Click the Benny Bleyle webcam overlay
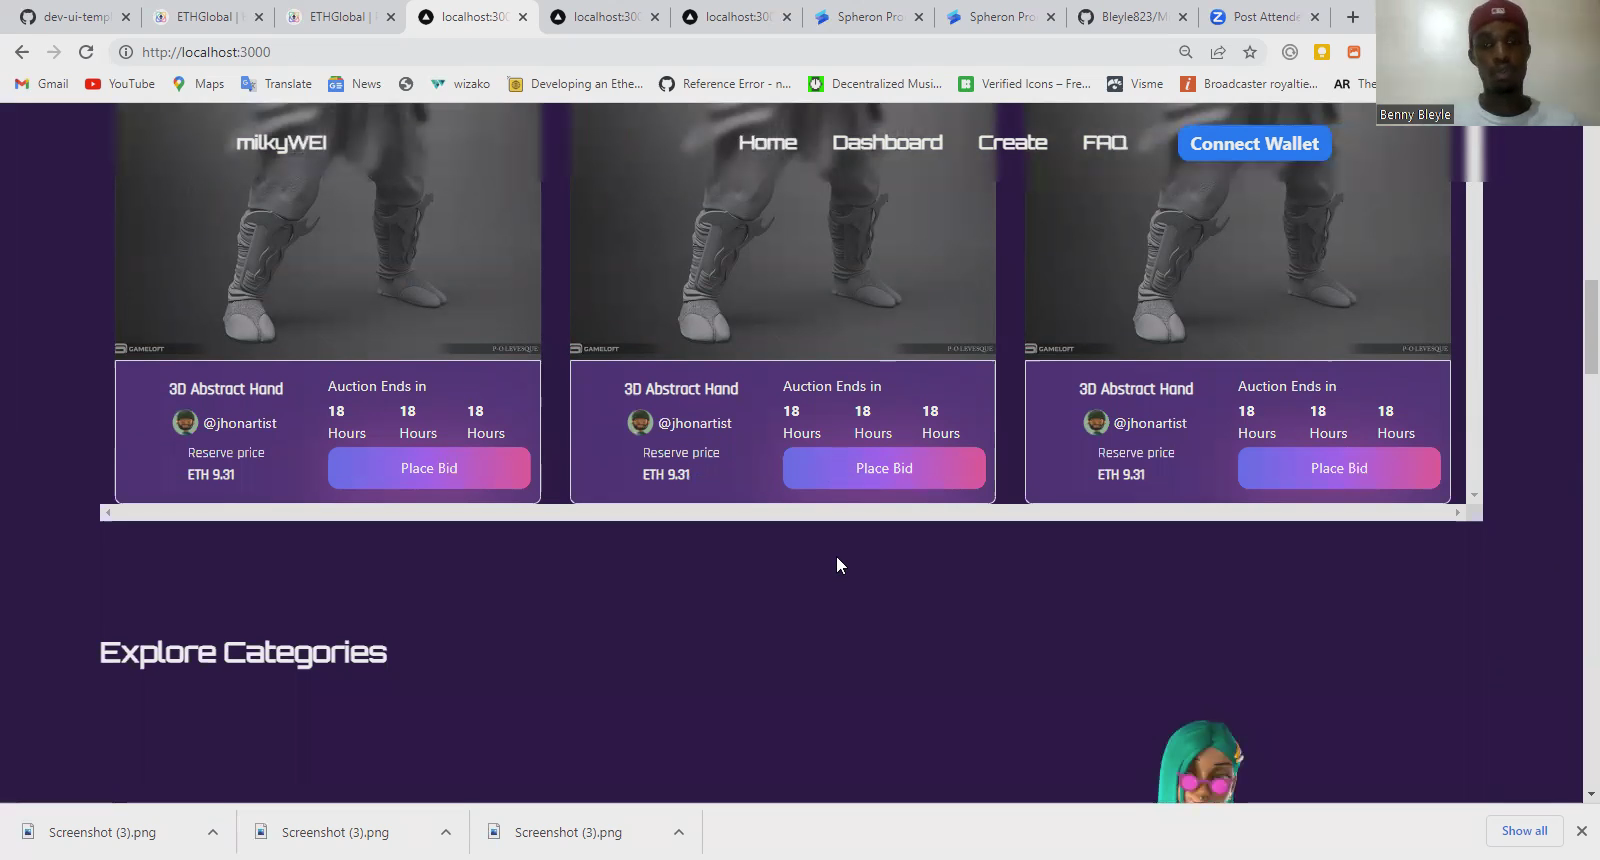 [x=1488, y=62]
